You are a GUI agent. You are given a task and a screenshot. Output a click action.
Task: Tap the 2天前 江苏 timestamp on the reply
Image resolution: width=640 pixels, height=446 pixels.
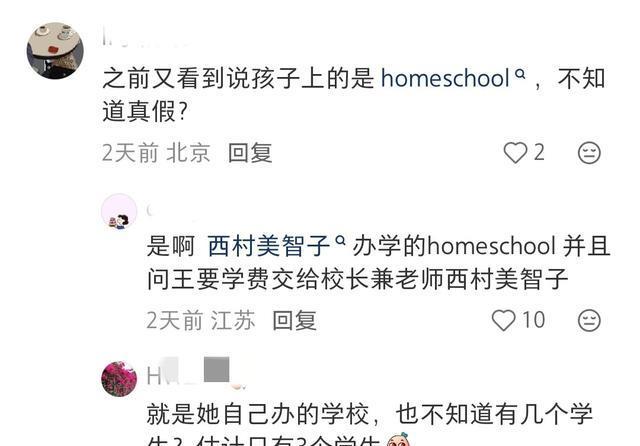(201, 320)
